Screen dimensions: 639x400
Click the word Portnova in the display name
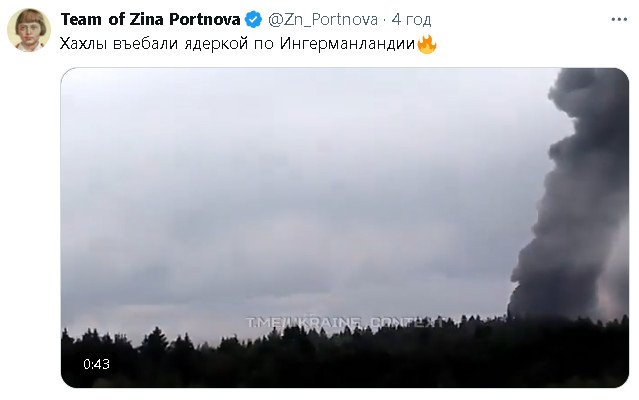(x=205, y=20)
